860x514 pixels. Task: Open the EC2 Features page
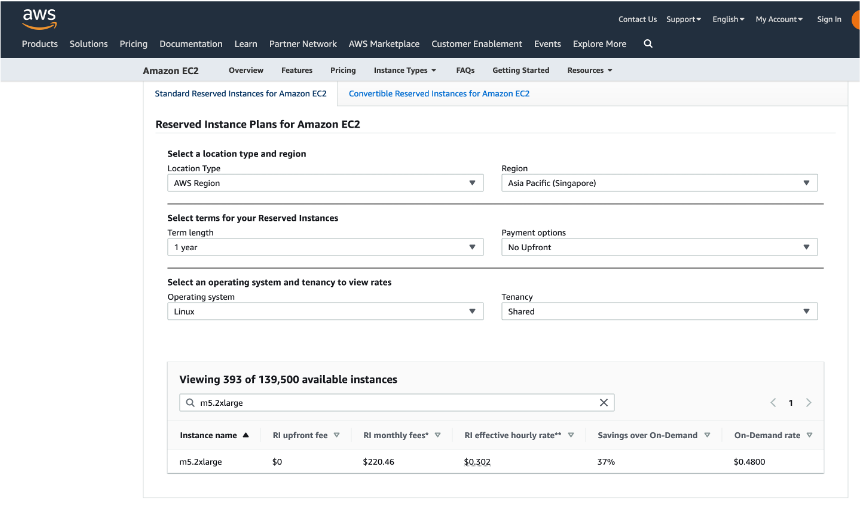297,70
